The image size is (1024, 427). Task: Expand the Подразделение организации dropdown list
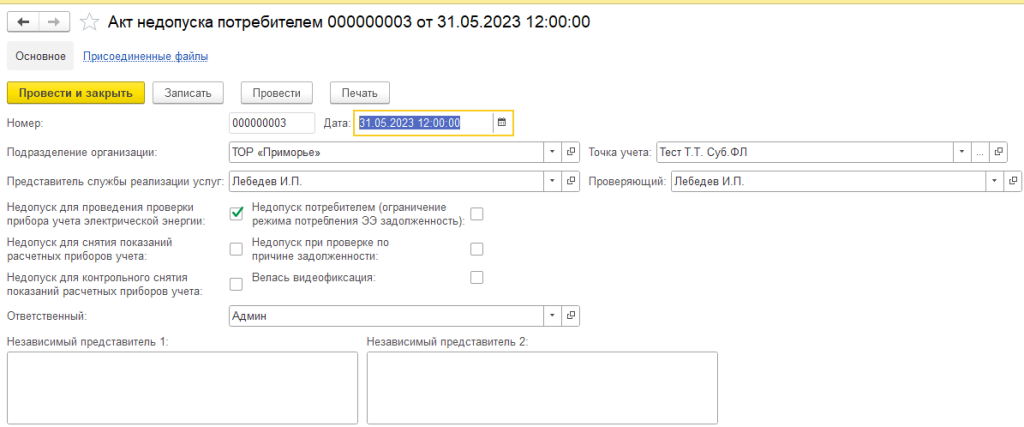tap(552, 153)
